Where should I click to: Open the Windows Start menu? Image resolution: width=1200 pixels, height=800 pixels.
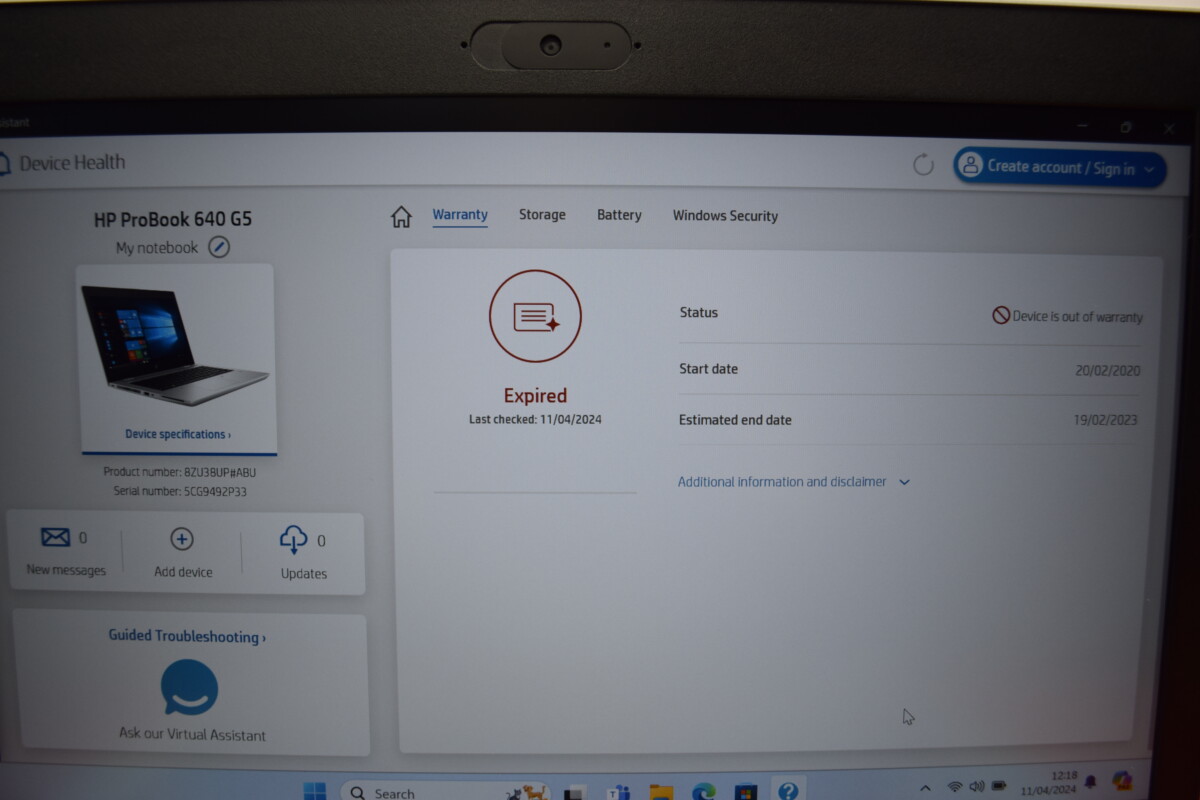314,791
